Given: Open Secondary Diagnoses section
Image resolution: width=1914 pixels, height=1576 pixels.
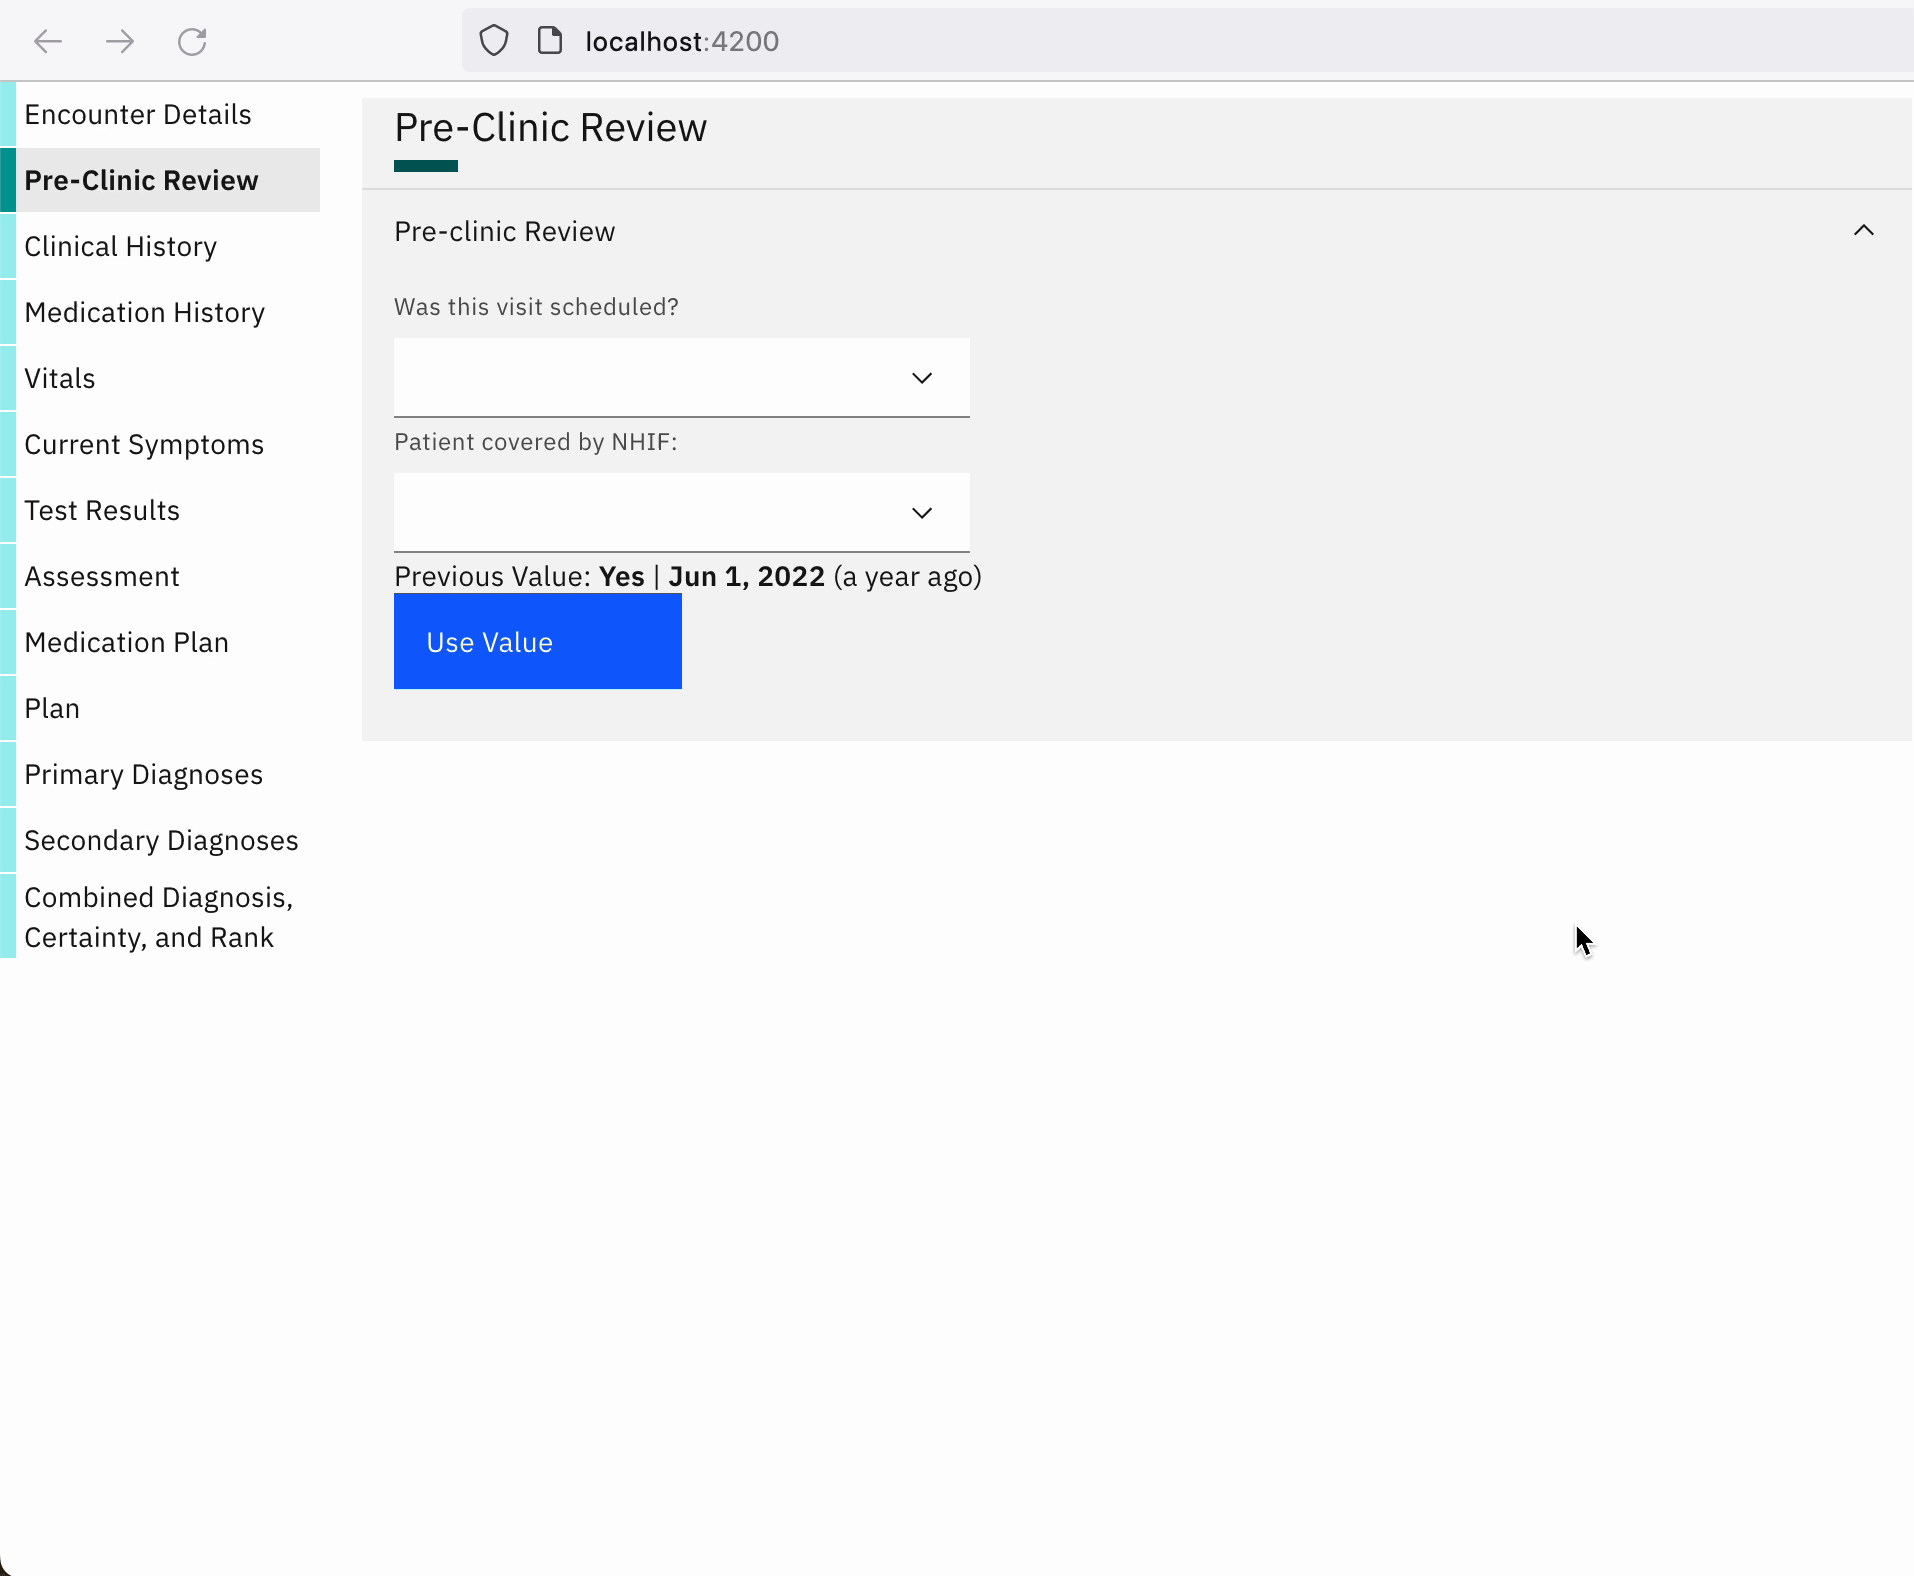Looking at the screenshot, I should coord(160,841).
